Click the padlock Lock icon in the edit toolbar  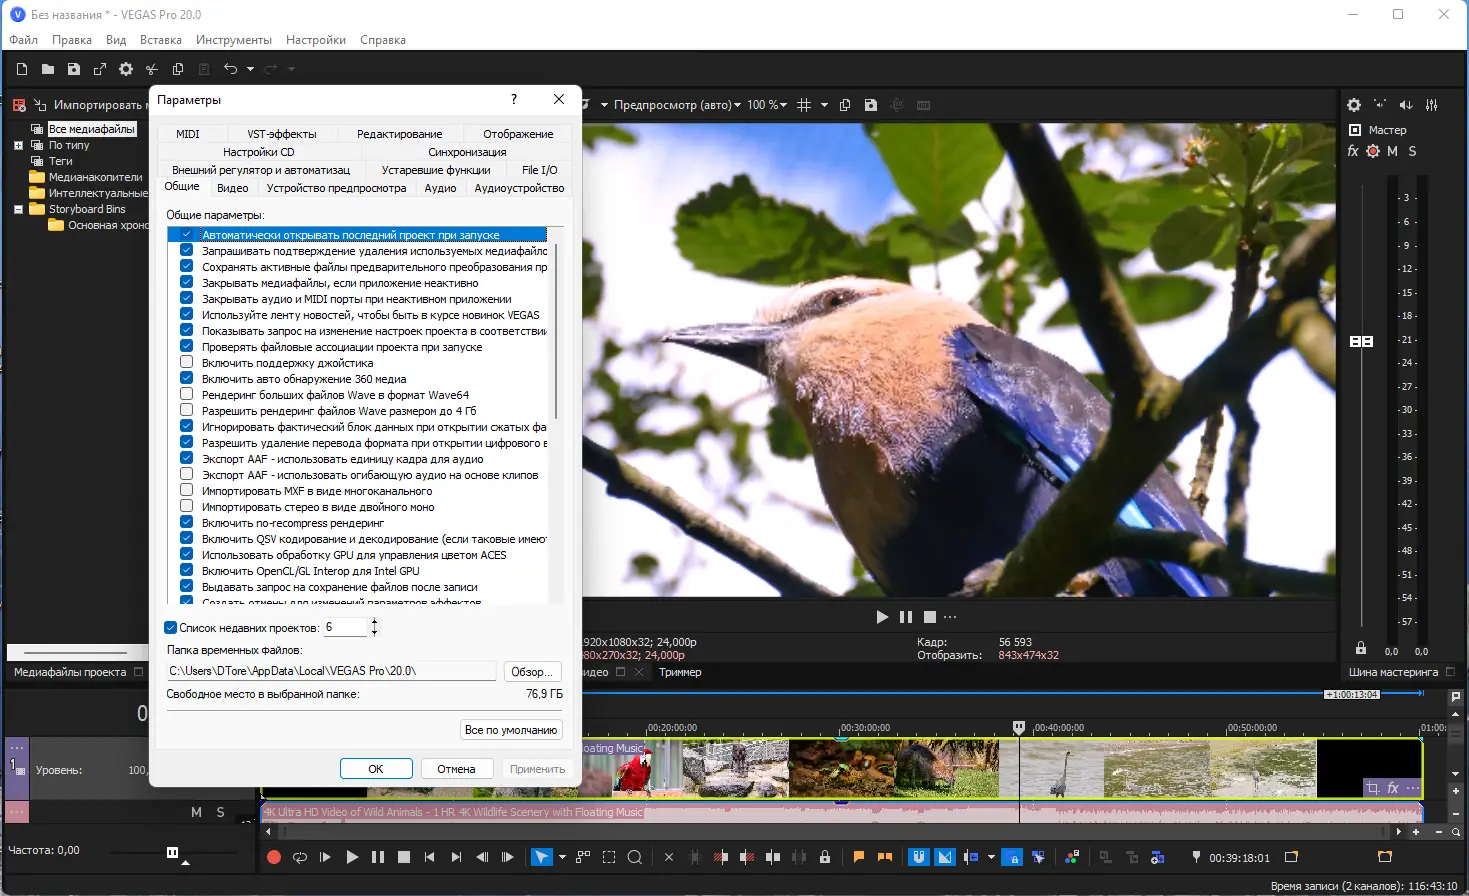pyautogui.click(x=825, y=857)
